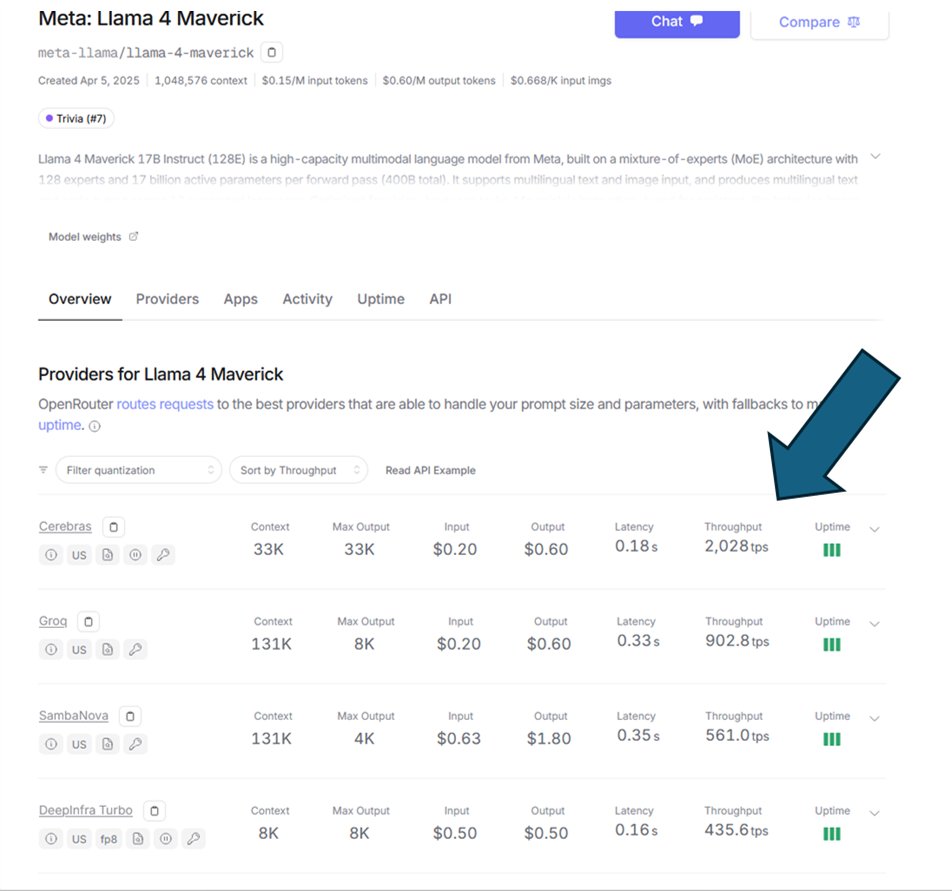Click the DeepInfra Turbo latency 0.16 s
Viewport: 952px width, 891px height.
tap(636, 830)
